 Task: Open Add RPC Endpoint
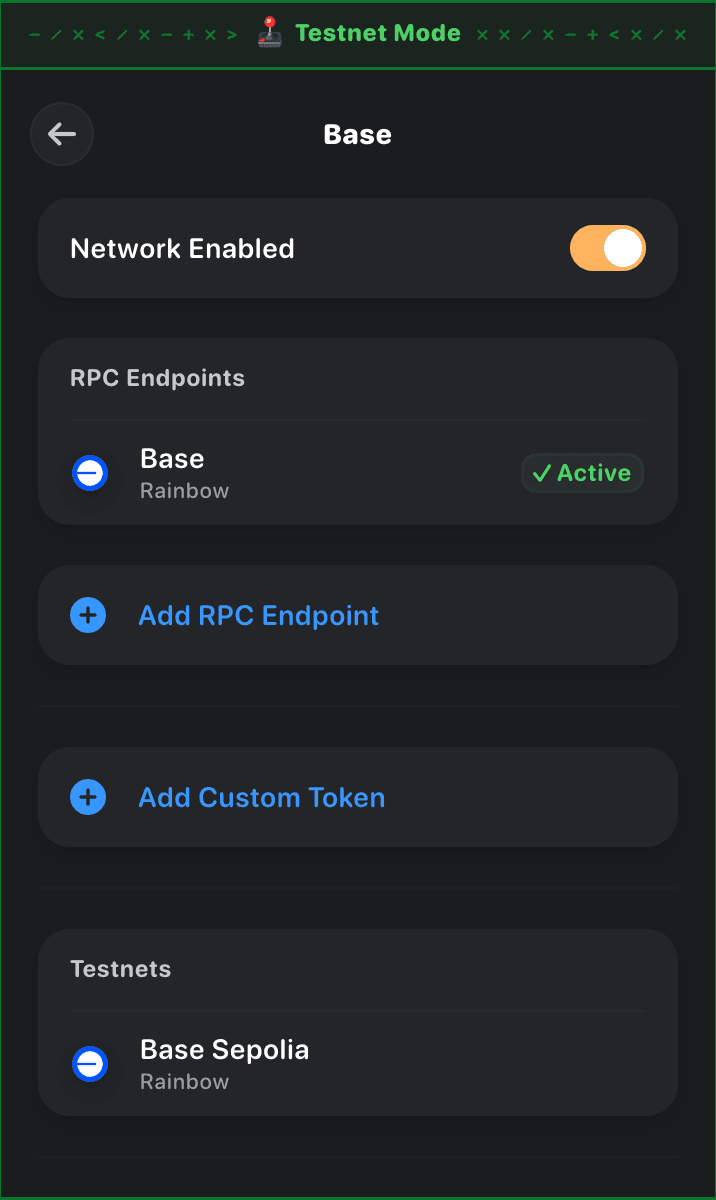(x=258, y=615)
